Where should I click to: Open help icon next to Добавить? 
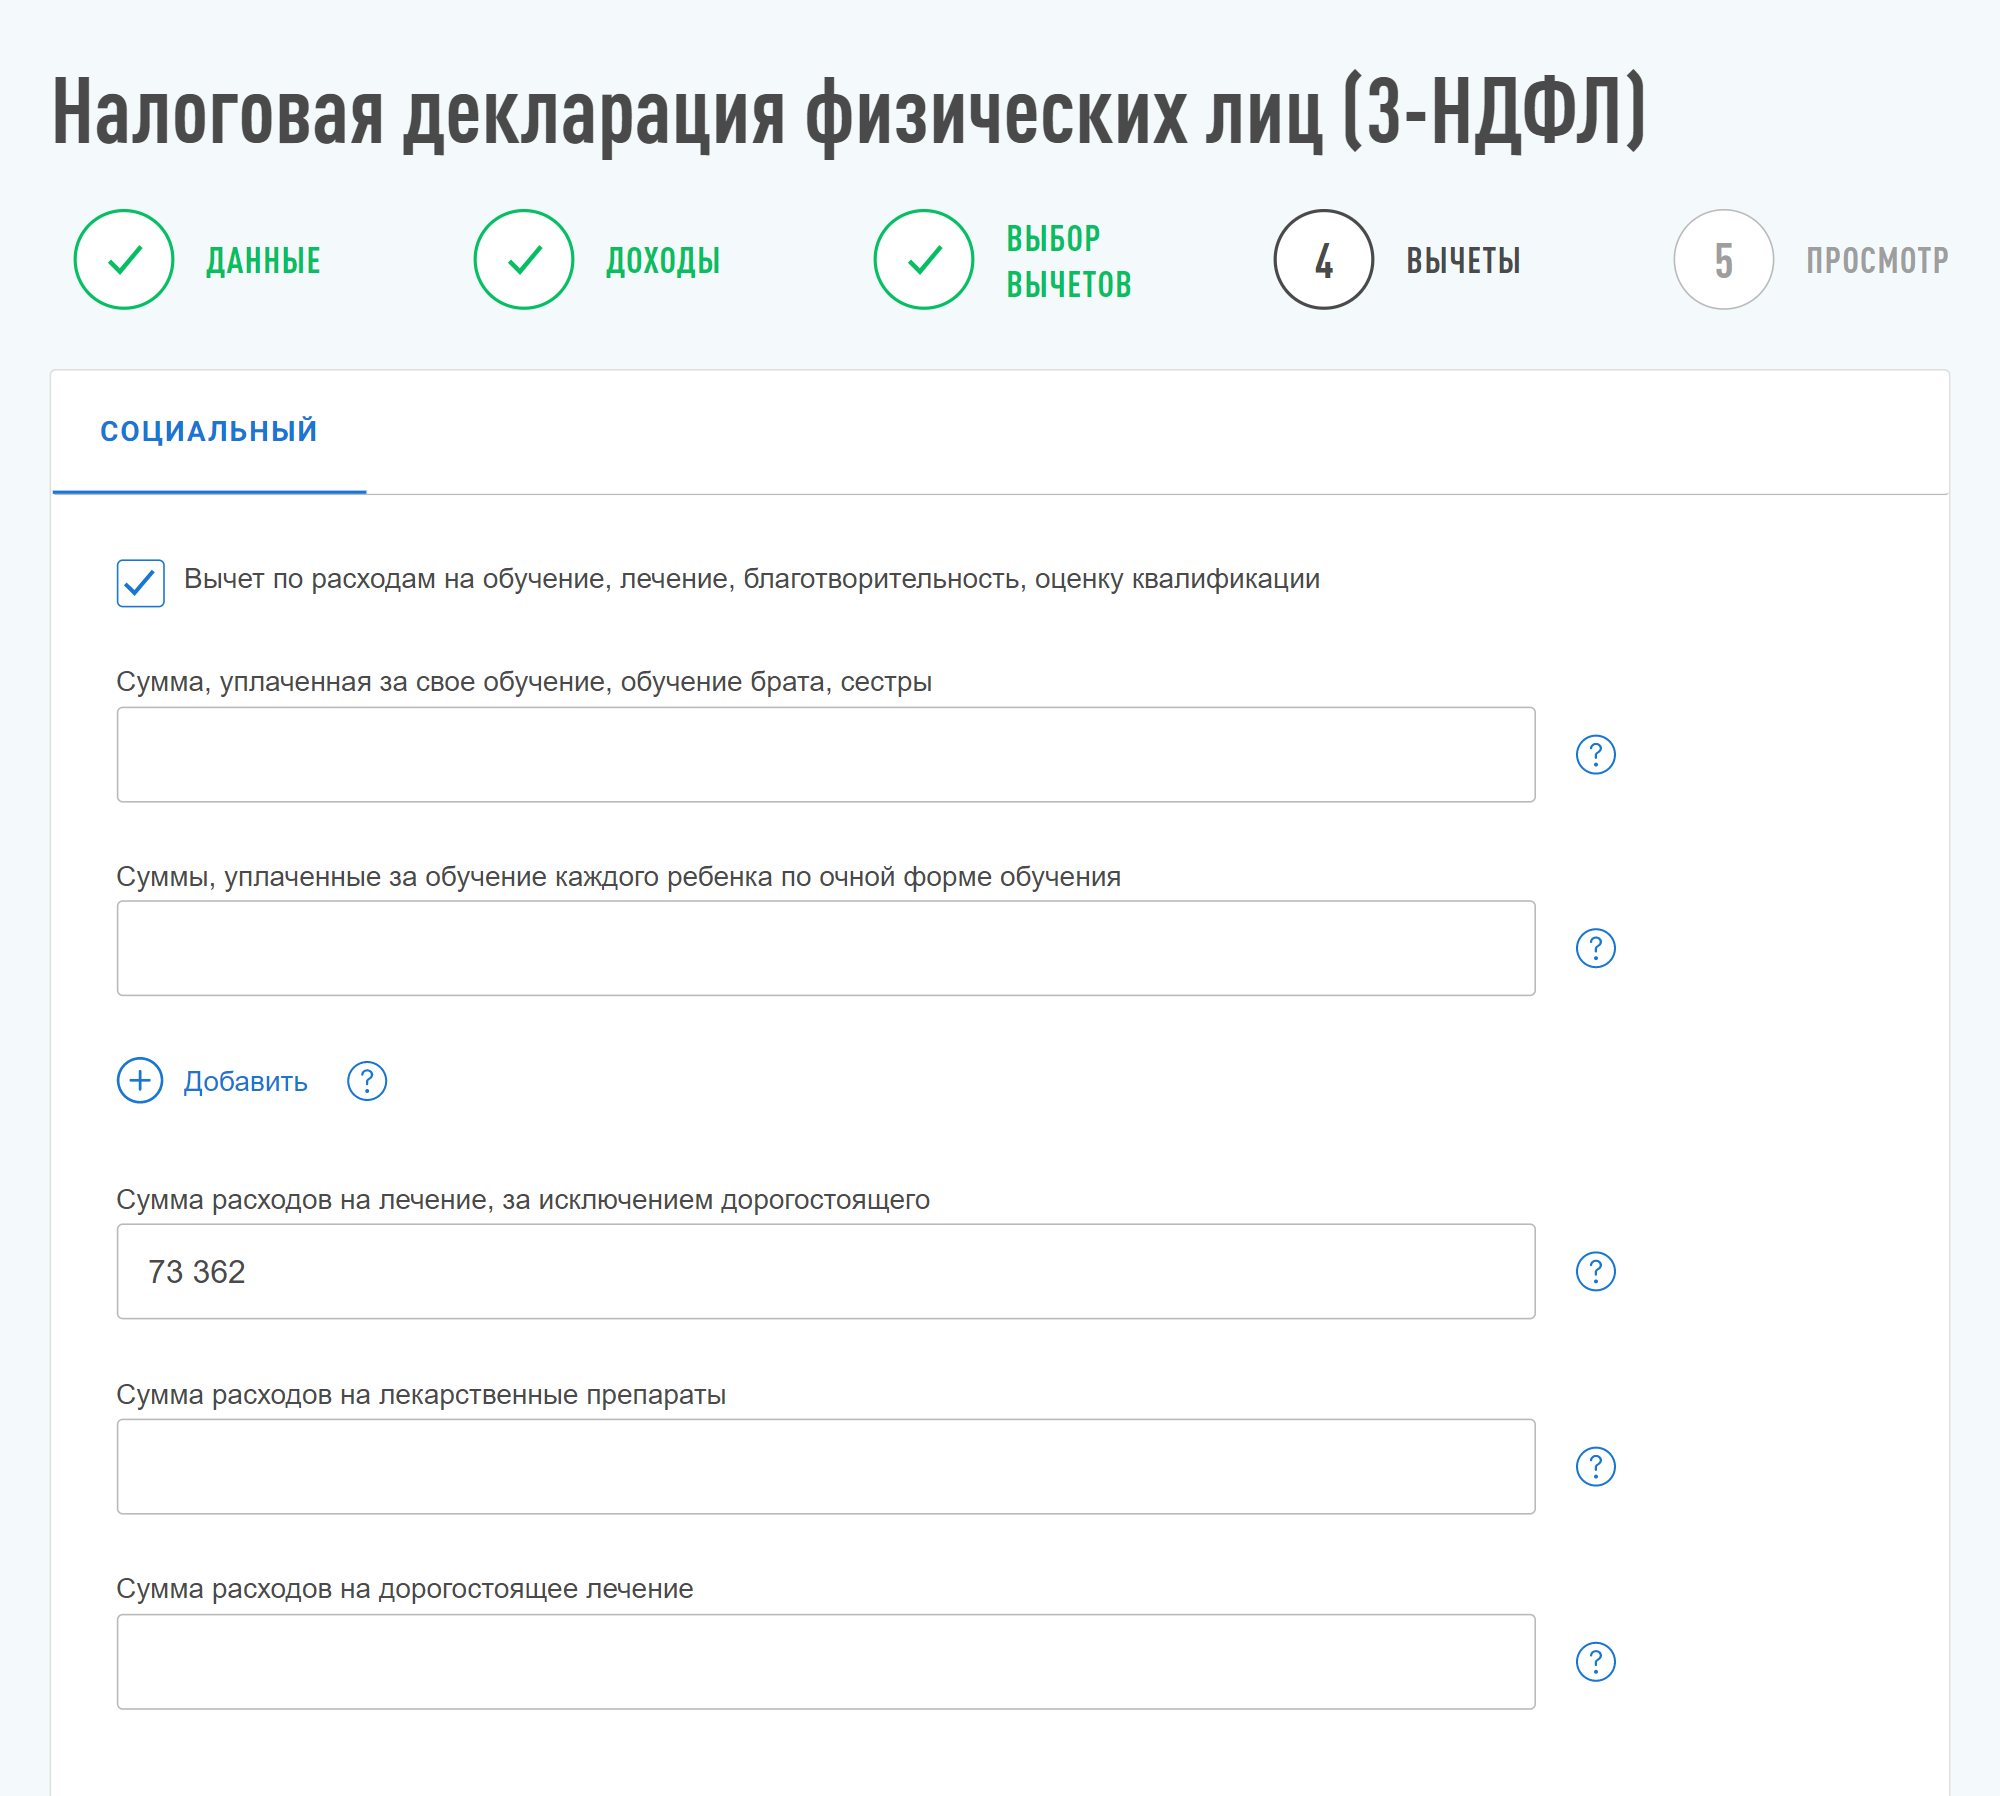[367, 1081]
